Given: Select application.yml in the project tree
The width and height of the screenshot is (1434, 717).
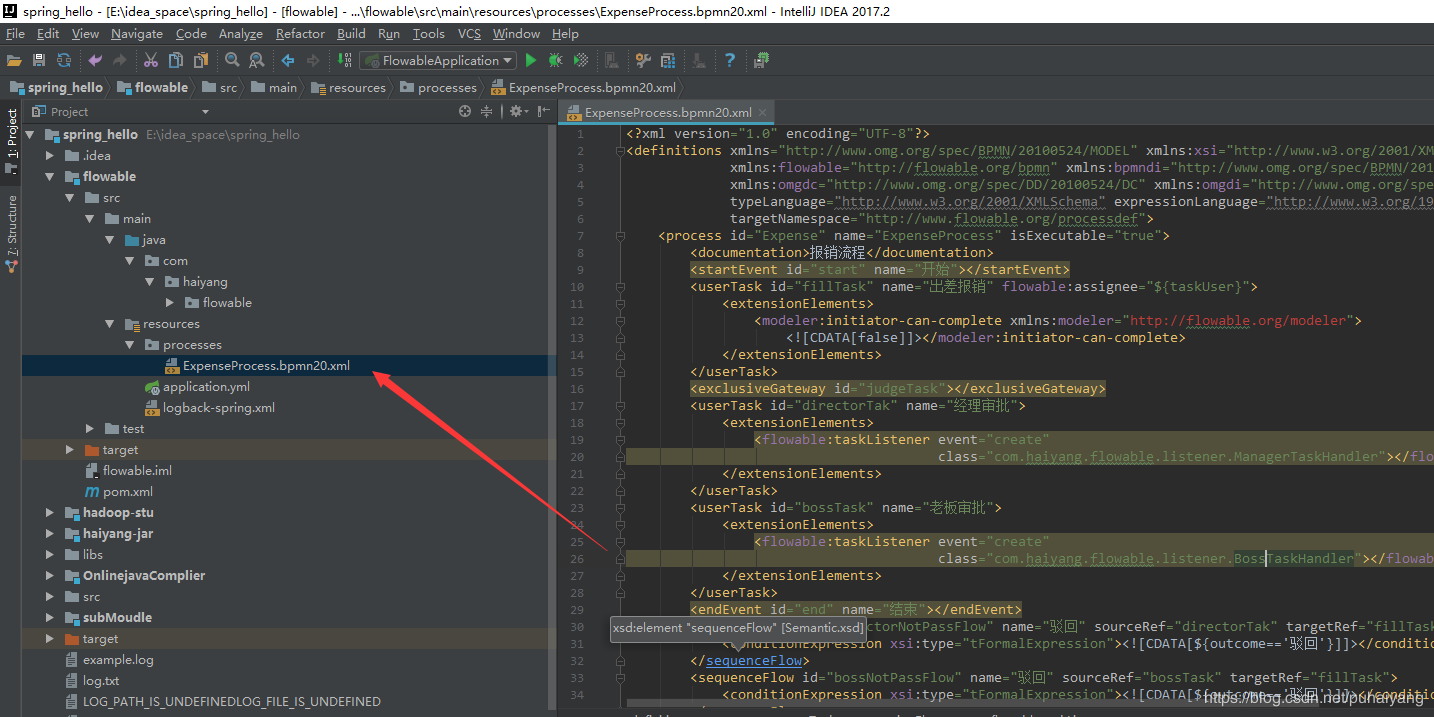Looking at the screenshot, I should (206, 387).
